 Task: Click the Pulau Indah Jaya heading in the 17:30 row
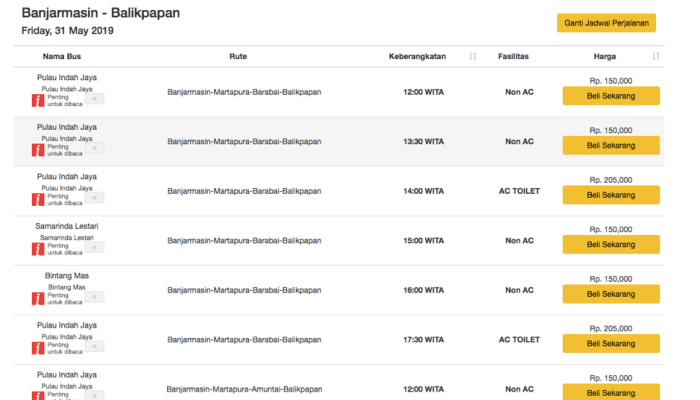pos(67,325)
